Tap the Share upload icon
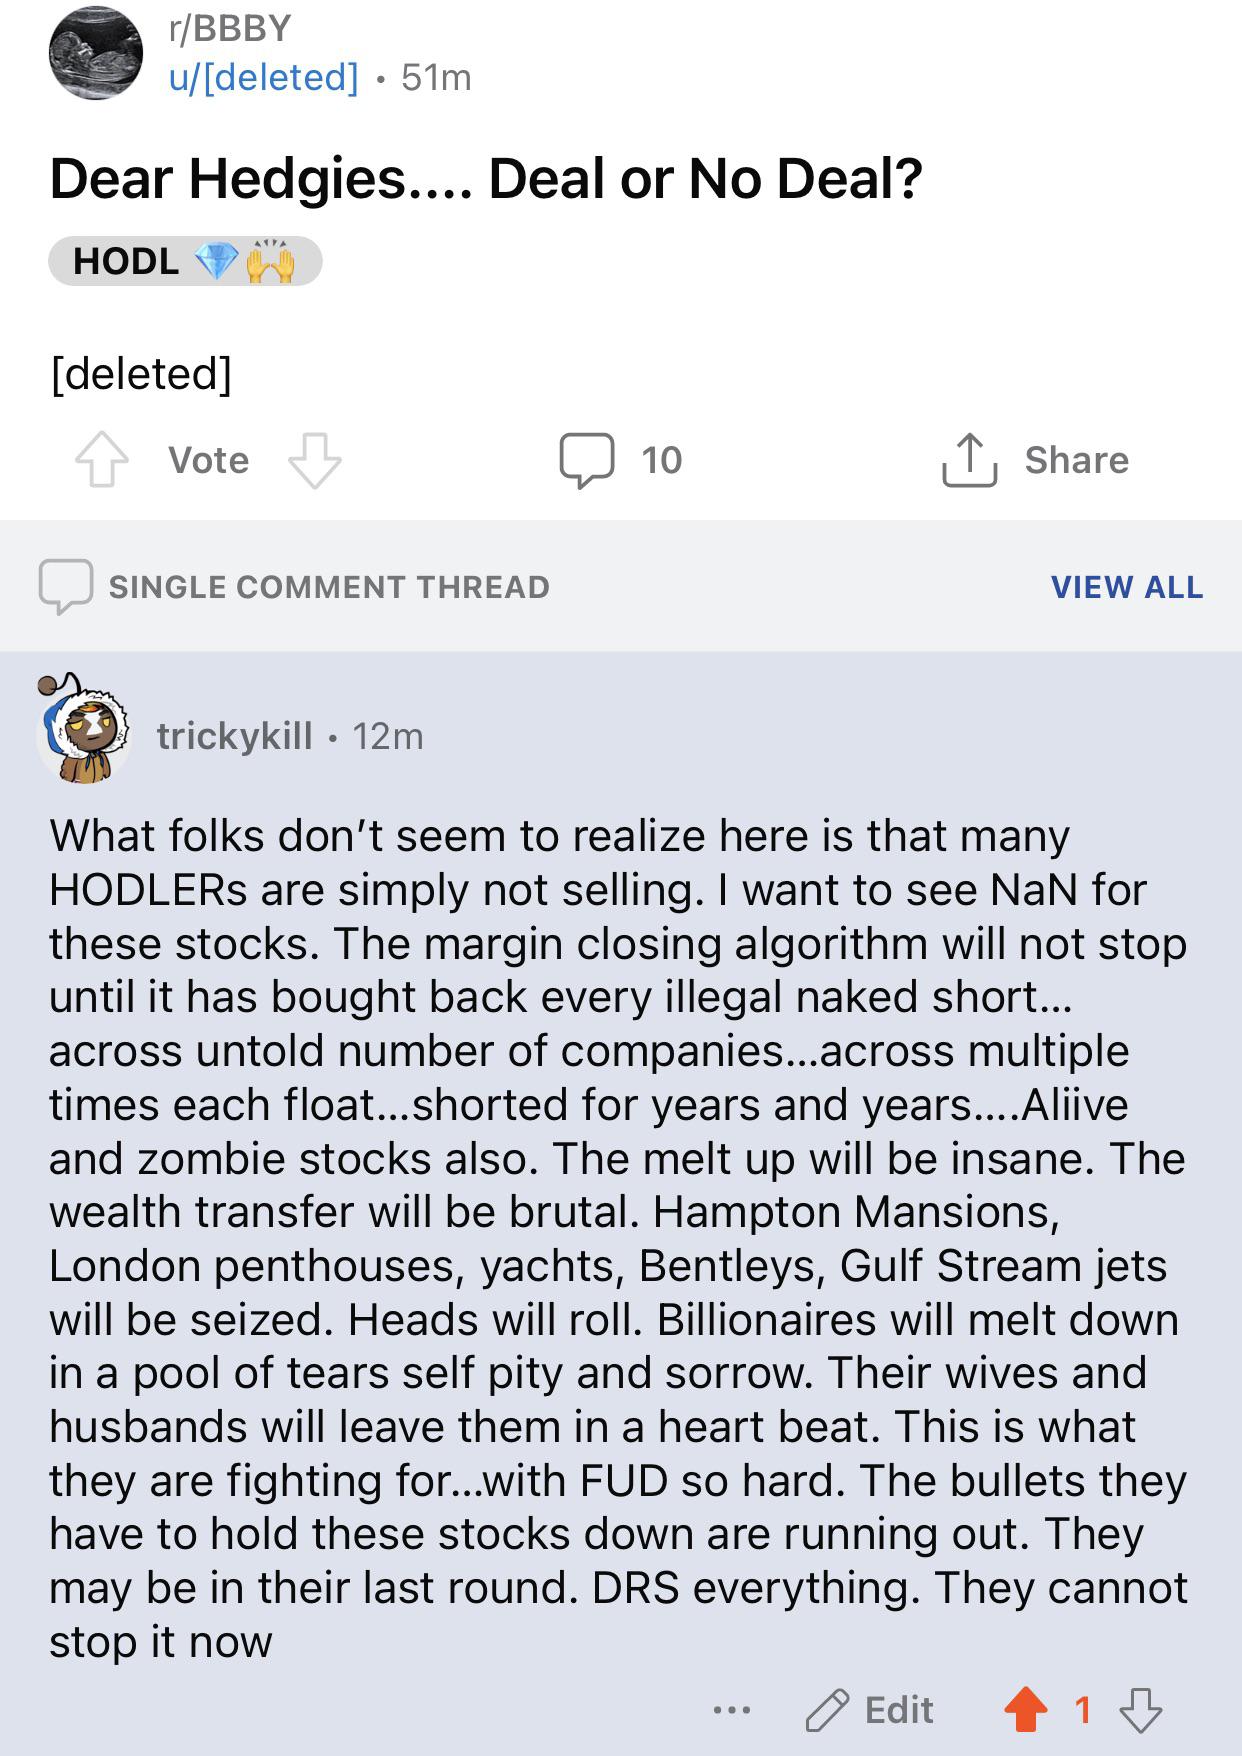Image resolution: width=1242 pixels, height=1756 pixels. 969,460
